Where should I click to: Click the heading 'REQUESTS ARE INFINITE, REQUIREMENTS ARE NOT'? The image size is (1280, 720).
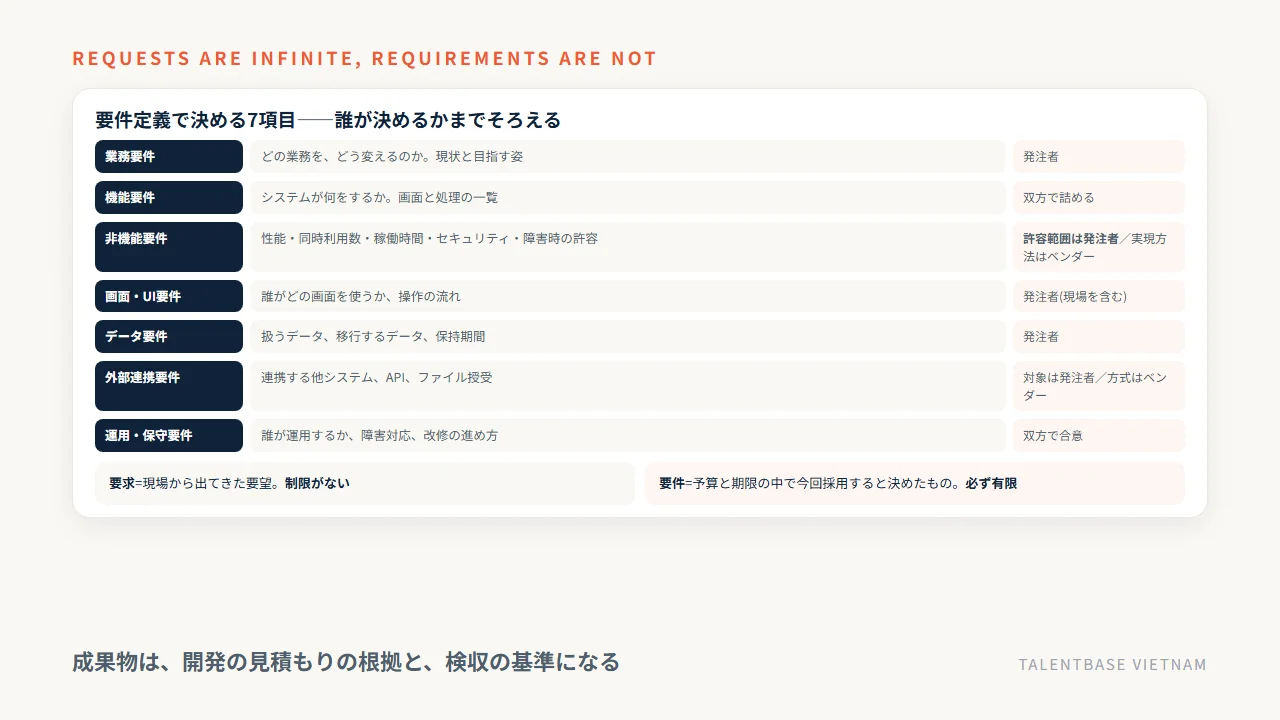point(364,58)
